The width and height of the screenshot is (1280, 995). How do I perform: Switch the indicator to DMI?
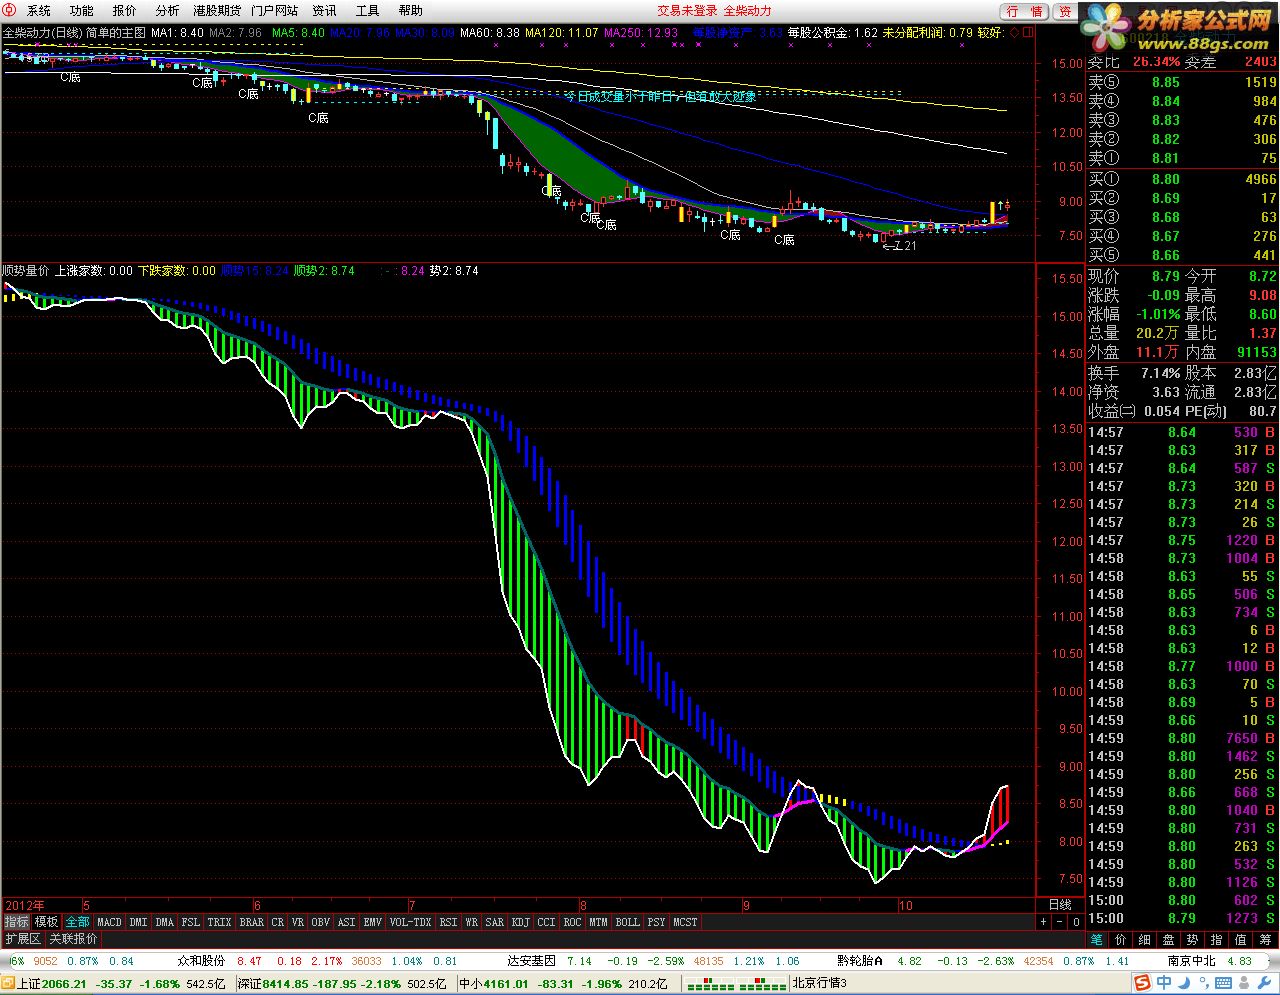(138, 922)
